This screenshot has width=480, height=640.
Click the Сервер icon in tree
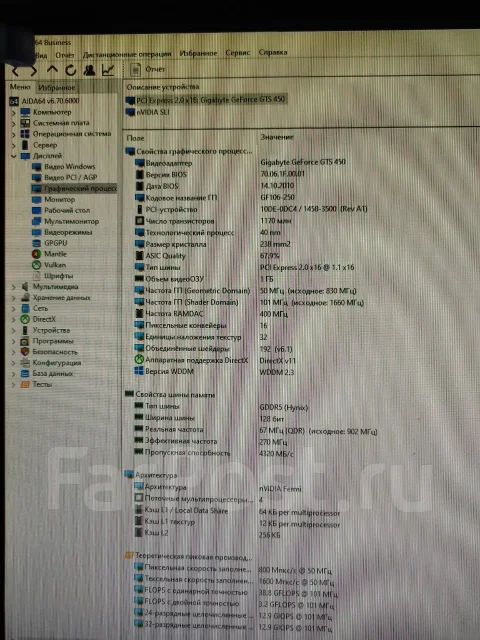[25, 145]
